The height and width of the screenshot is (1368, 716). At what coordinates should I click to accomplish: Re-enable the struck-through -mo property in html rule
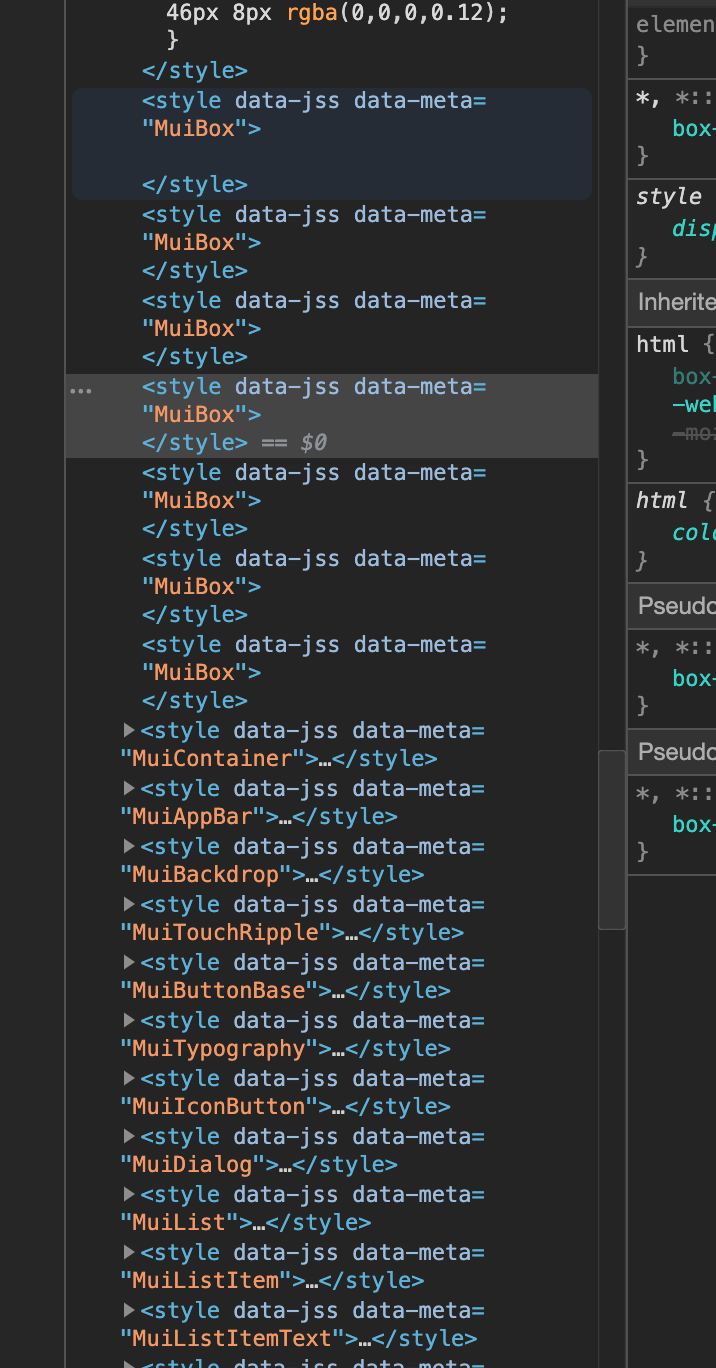[x=695, y=433]
